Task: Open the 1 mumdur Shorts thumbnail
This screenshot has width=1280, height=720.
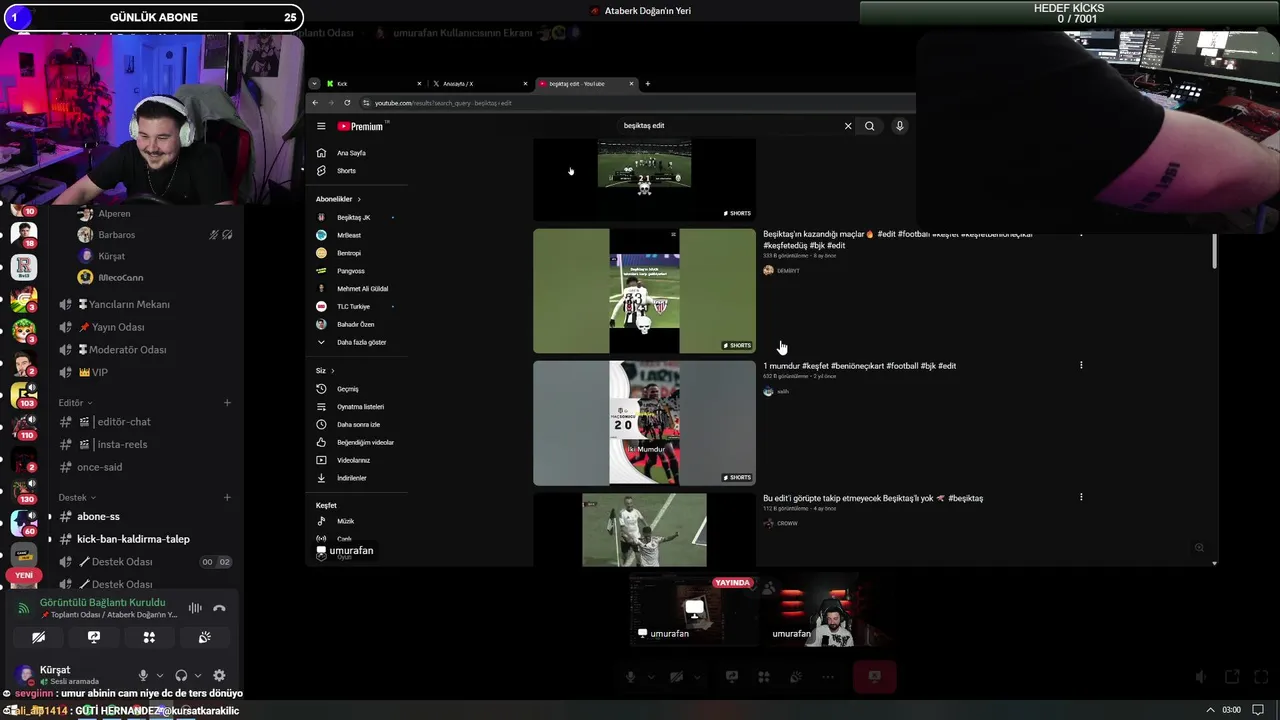Action: pos(644,423)
